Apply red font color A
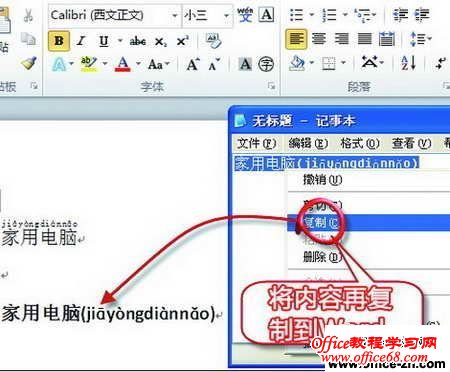This screenshot has width=450, height=372. (x=123, y=64)
